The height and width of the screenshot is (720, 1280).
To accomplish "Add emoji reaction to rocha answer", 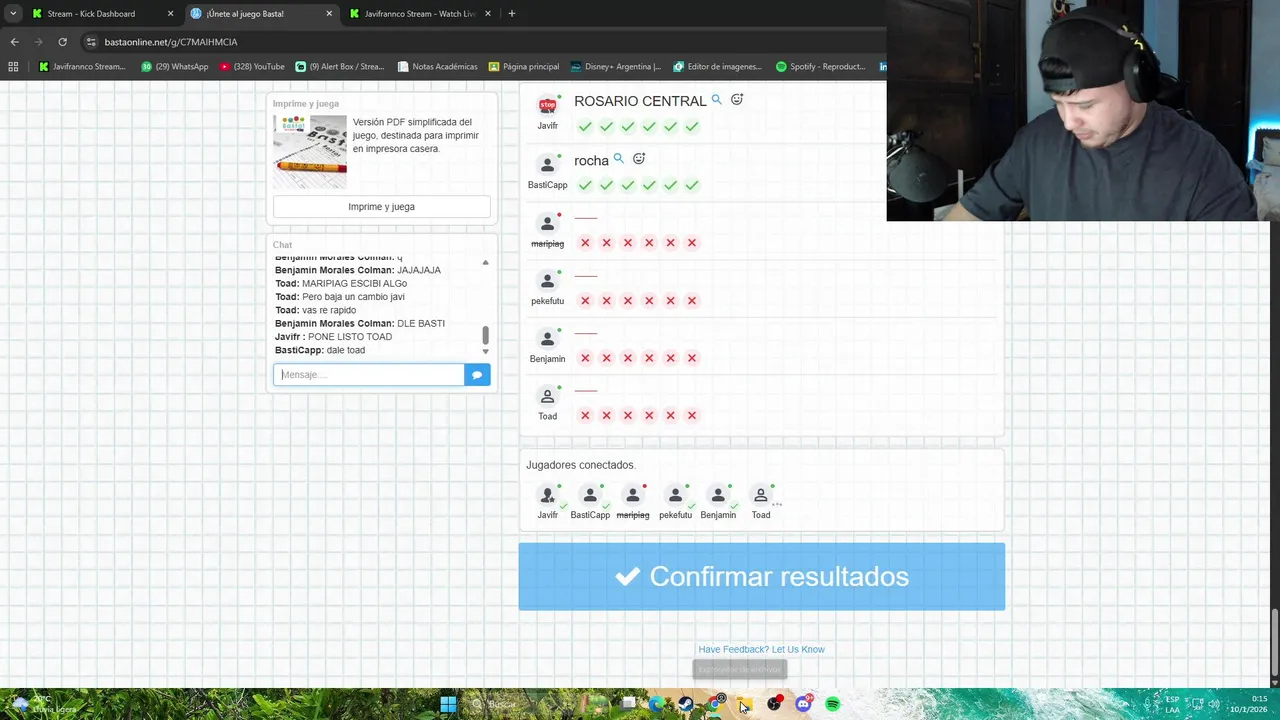I will coord(639,159).
